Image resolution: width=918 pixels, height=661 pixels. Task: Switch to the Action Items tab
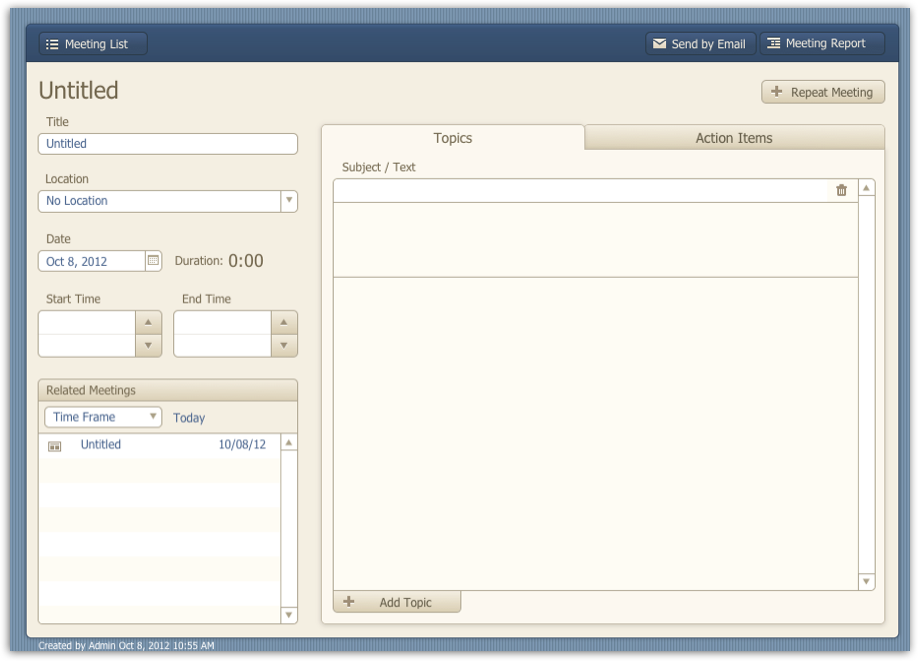pyautogui.click(x=732, y=137)
